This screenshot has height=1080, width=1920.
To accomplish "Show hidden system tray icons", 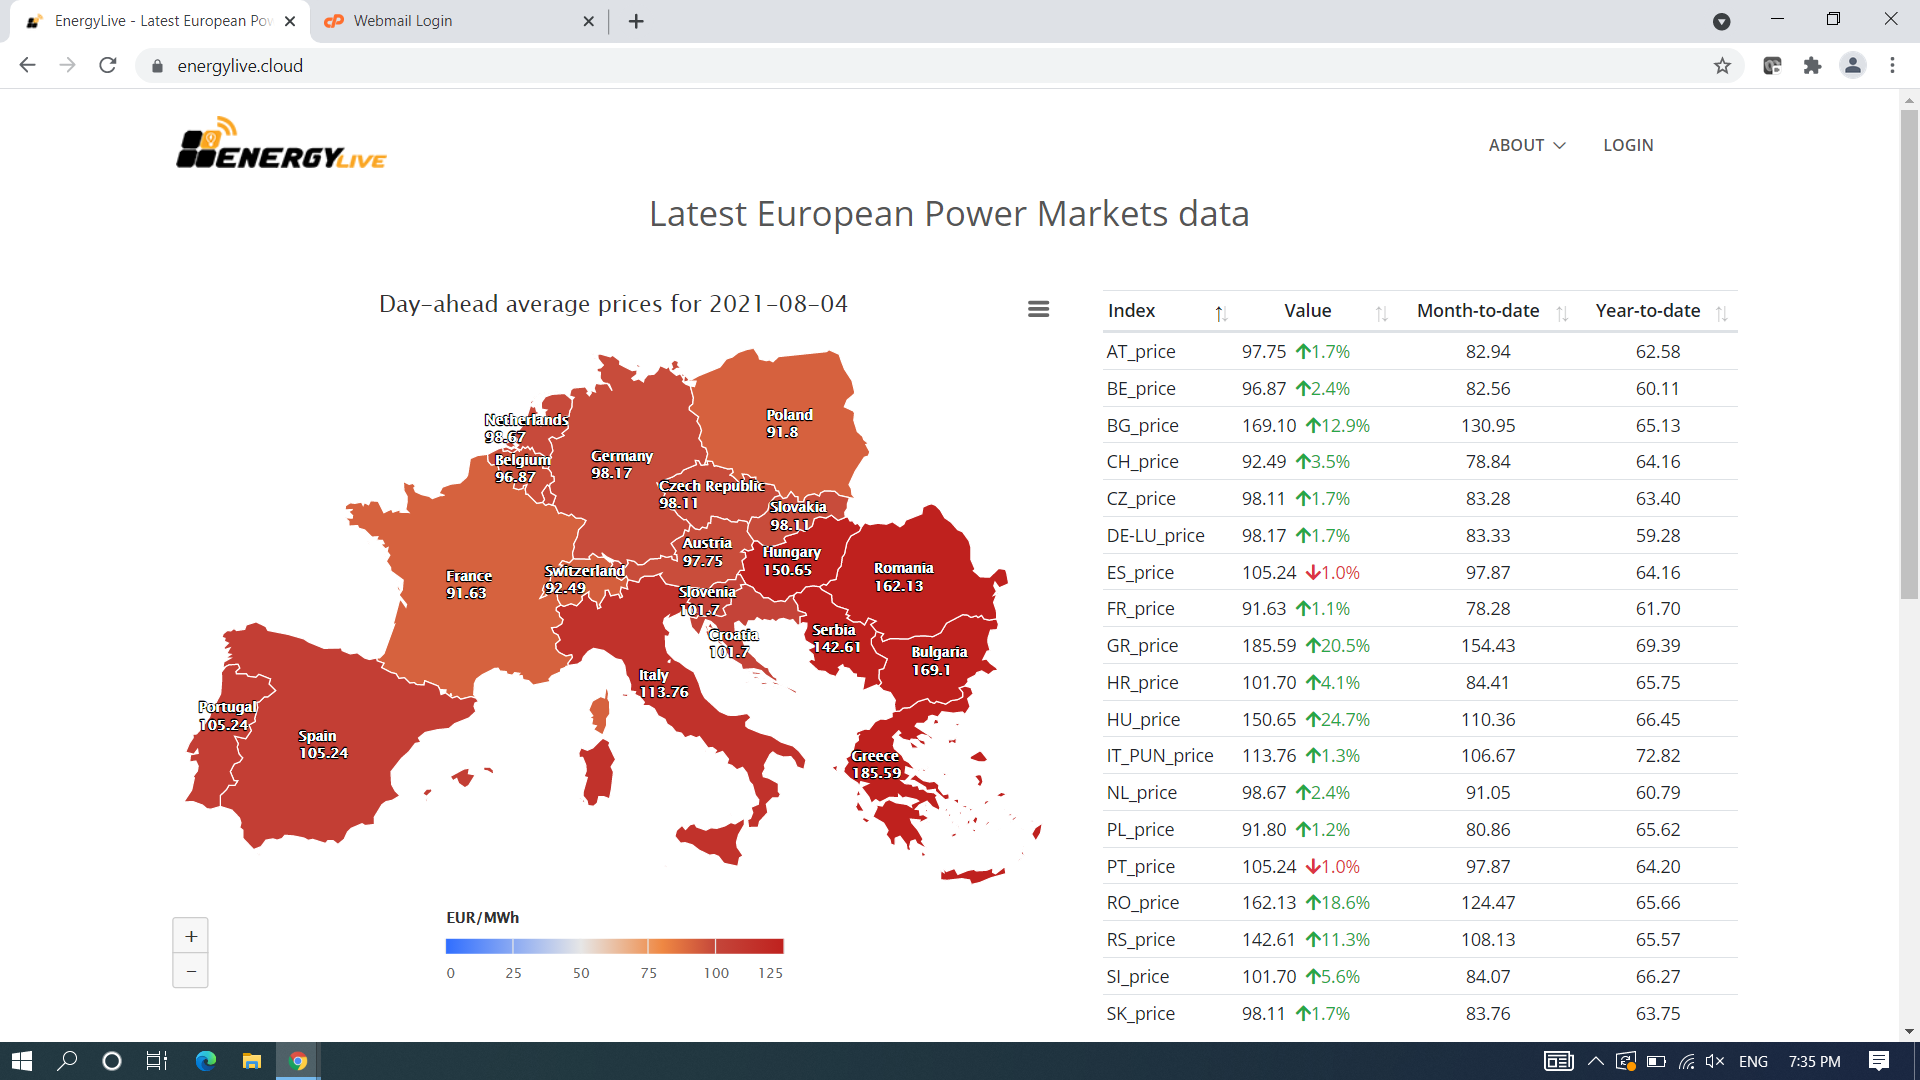I will click(1596, 1061).
